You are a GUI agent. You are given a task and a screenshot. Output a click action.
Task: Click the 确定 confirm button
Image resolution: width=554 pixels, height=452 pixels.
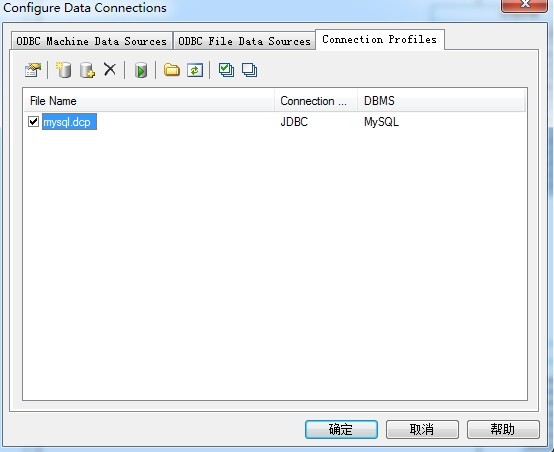point(341,429)
